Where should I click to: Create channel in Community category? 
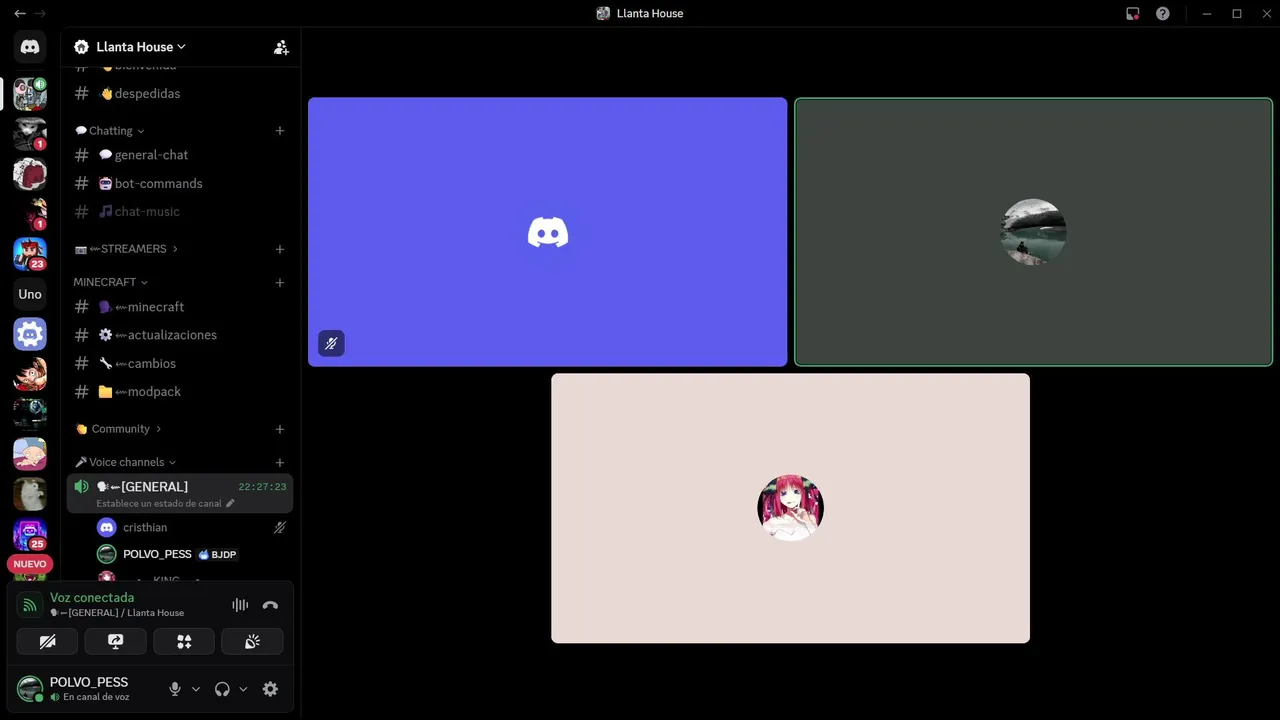click(x=280, y=429)
